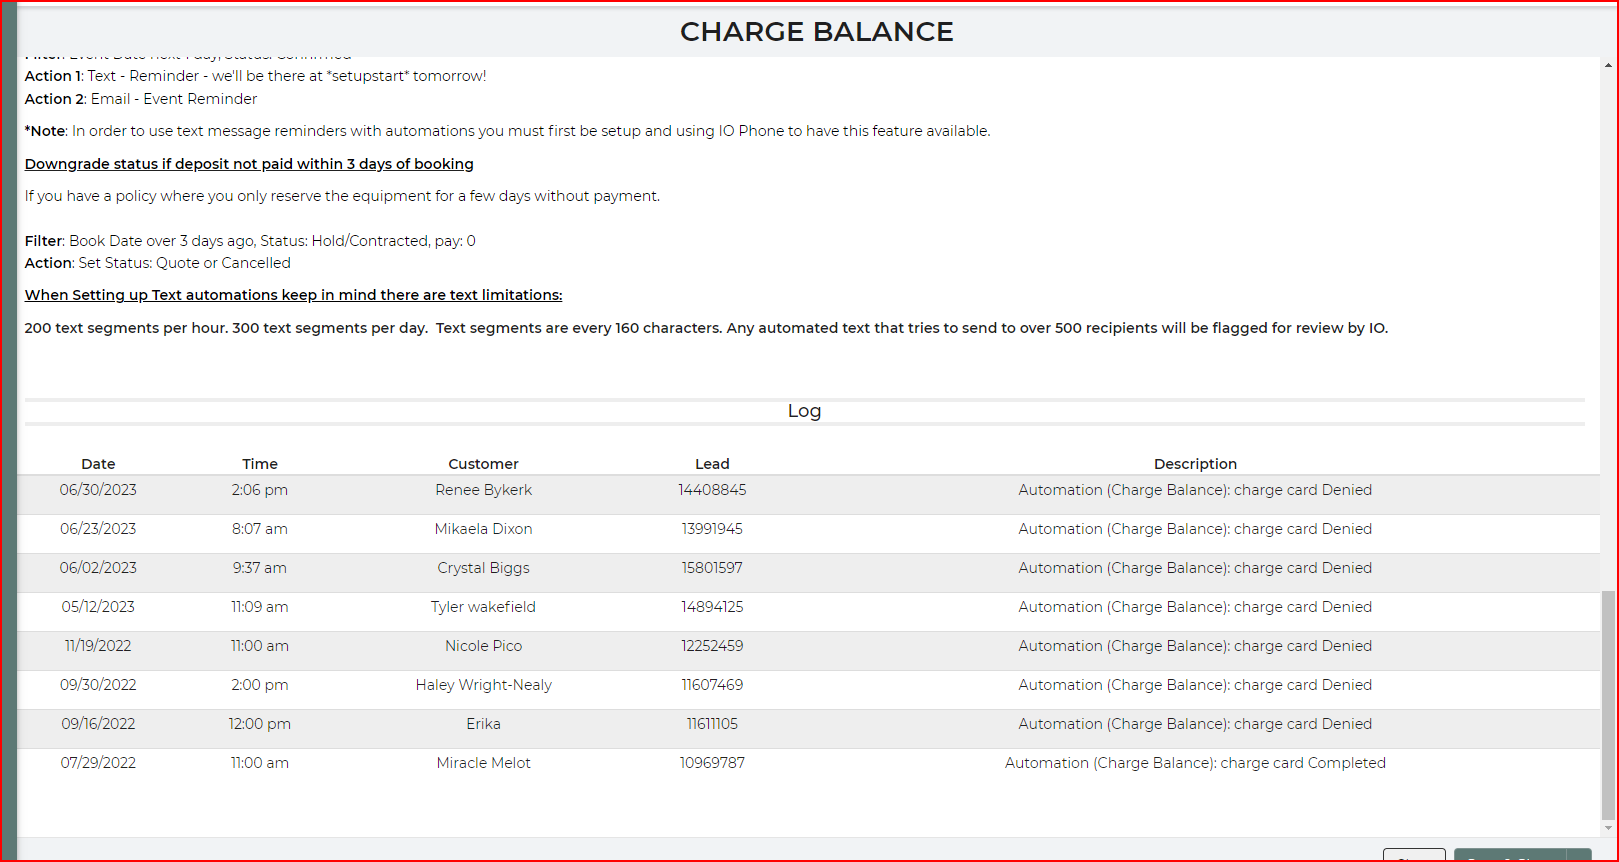1619x862 pixels.
Task: Click the scrollbar down arrow
Action: (1608, 828)
